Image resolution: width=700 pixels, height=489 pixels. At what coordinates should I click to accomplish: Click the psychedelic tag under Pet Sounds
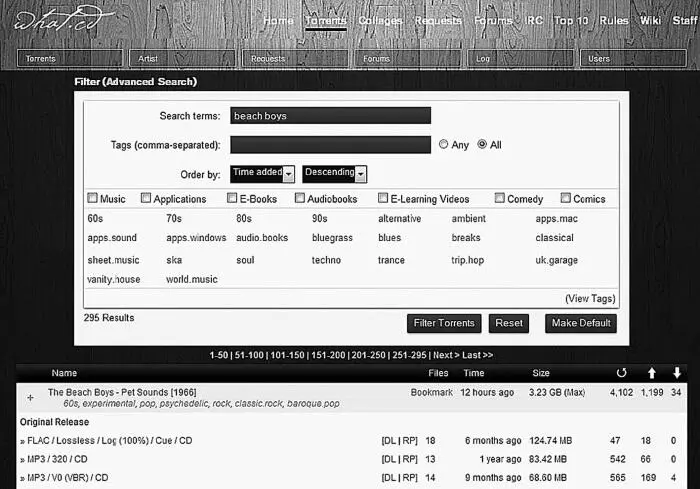[183, 404]
